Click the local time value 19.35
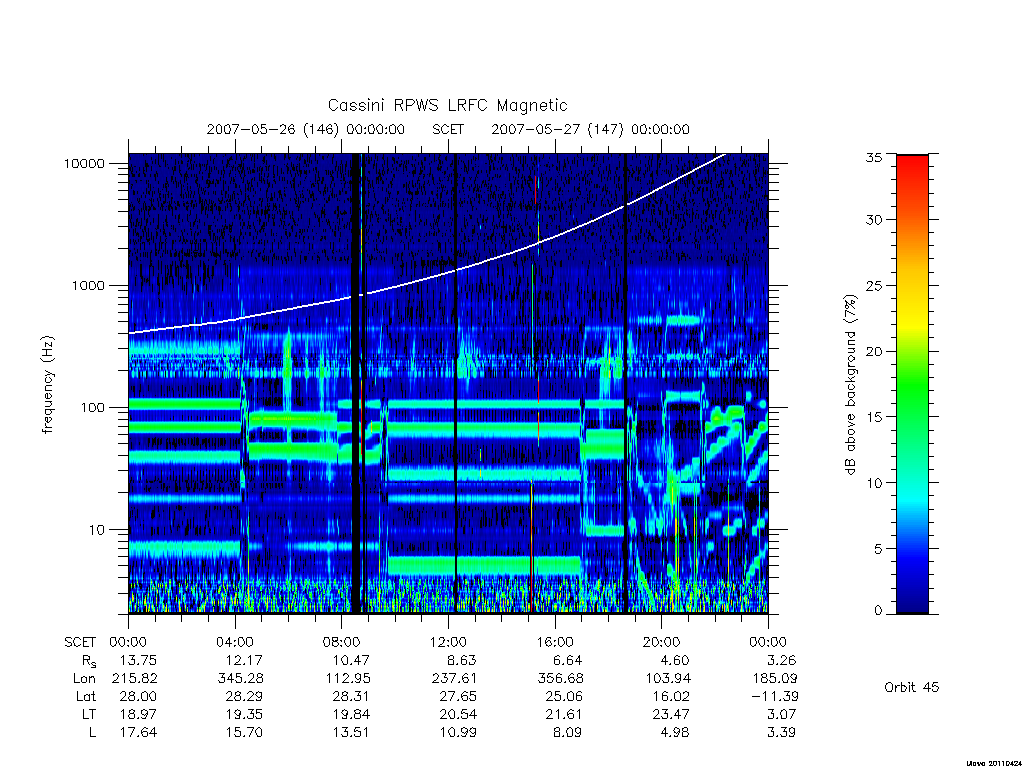The height and width of the screenshot is (768, 1024). tap(244, 714)
